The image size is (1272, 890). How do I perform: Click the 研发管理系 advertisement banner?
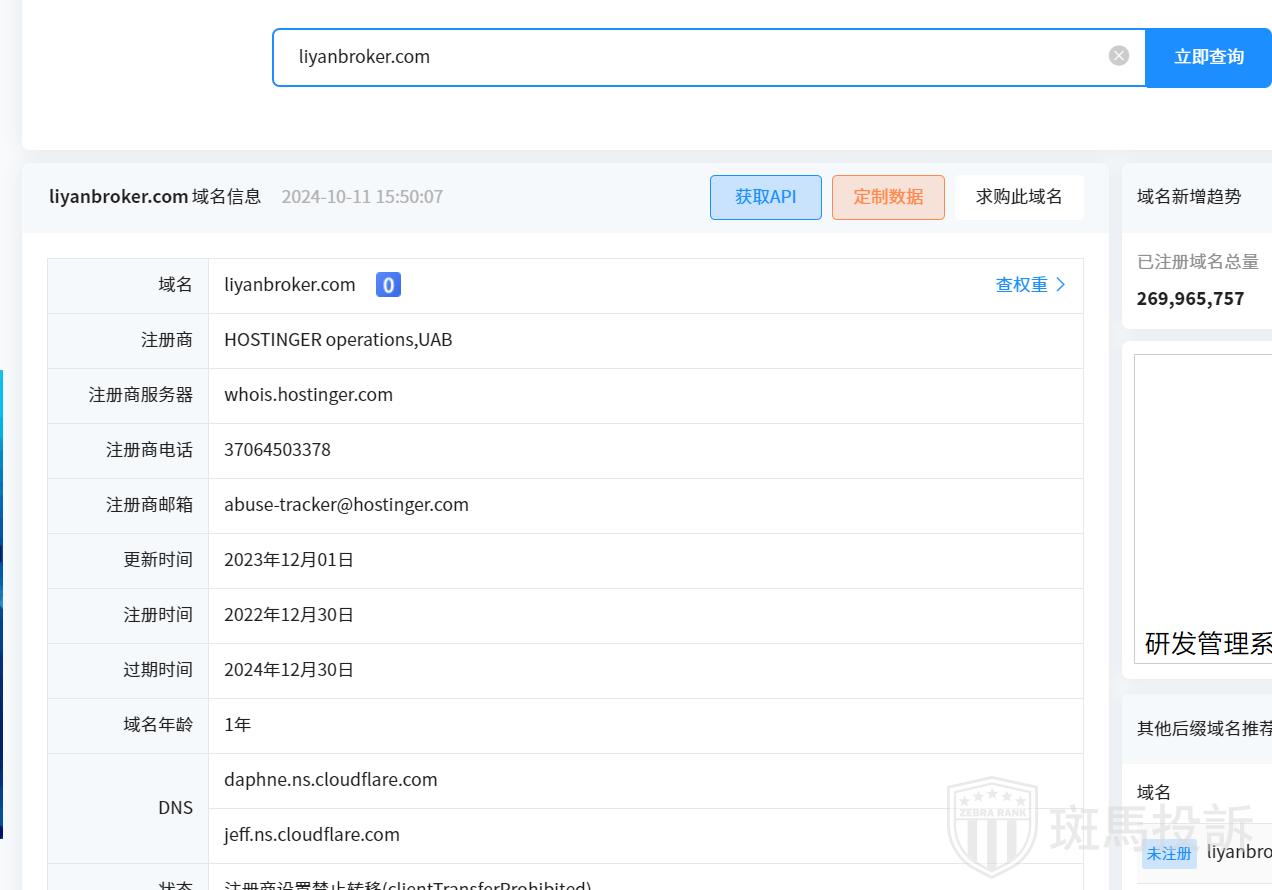1204,510
